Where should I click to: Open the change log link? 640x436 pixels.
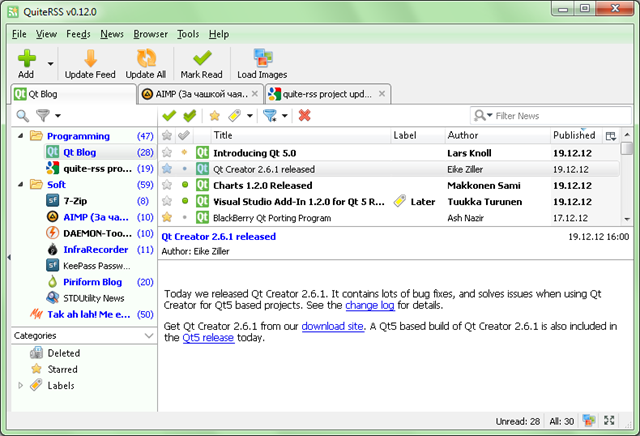[x=370, y=305]
